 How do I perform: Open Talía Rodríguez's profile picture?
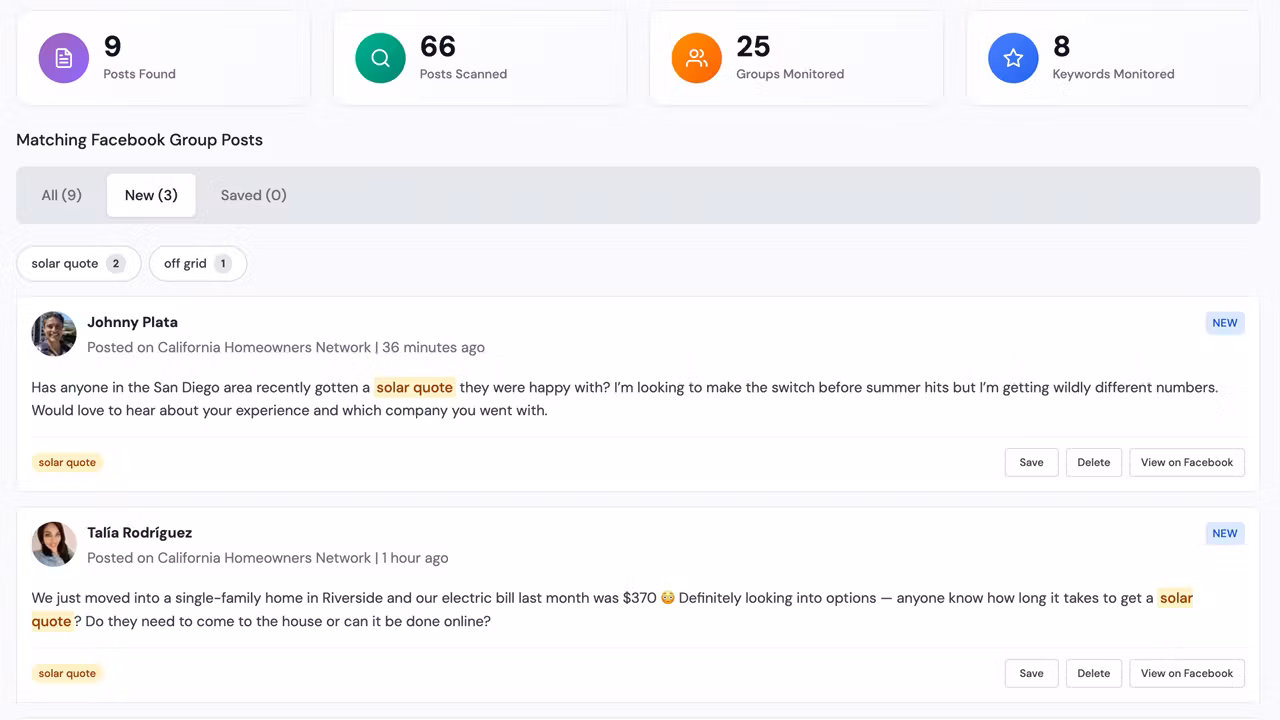click(54, 545)
